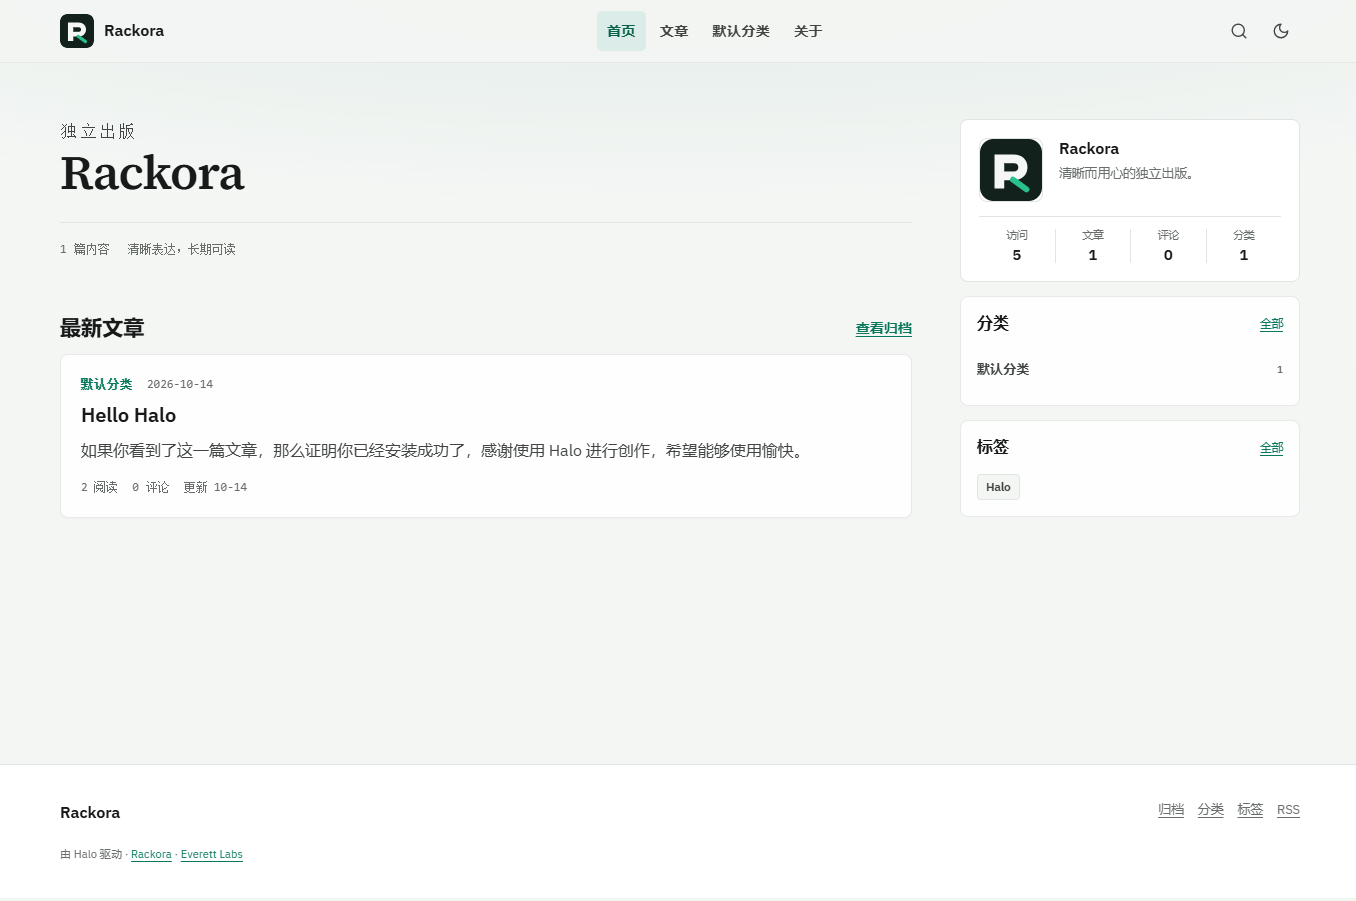Viewport: 1356px width, 901px height.
Task: Open the RSS footer link
Action: pyautogui.click(x=1288, y=810)
